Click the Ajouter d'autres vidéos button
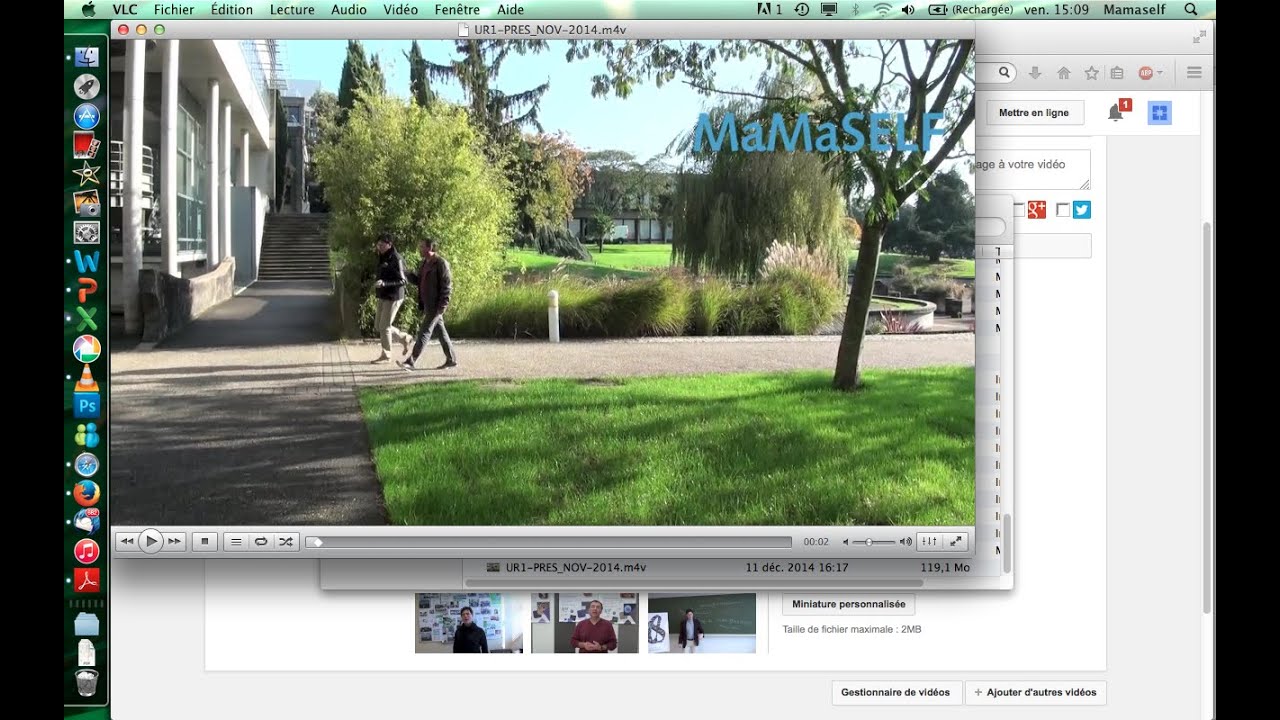This screenshot has width=1280, height=720. 1035,692
